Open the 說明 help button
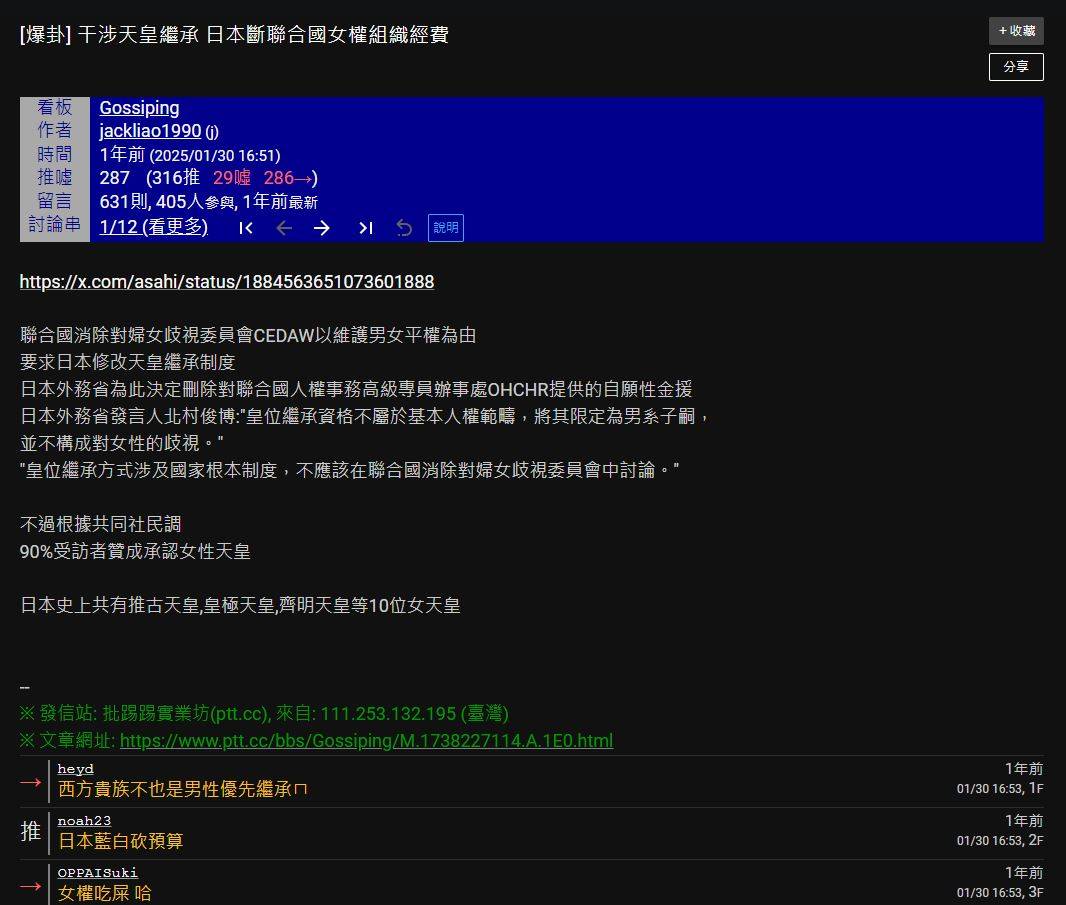The height and width of the screenshot is (905, 1066). tap(444, 228)
